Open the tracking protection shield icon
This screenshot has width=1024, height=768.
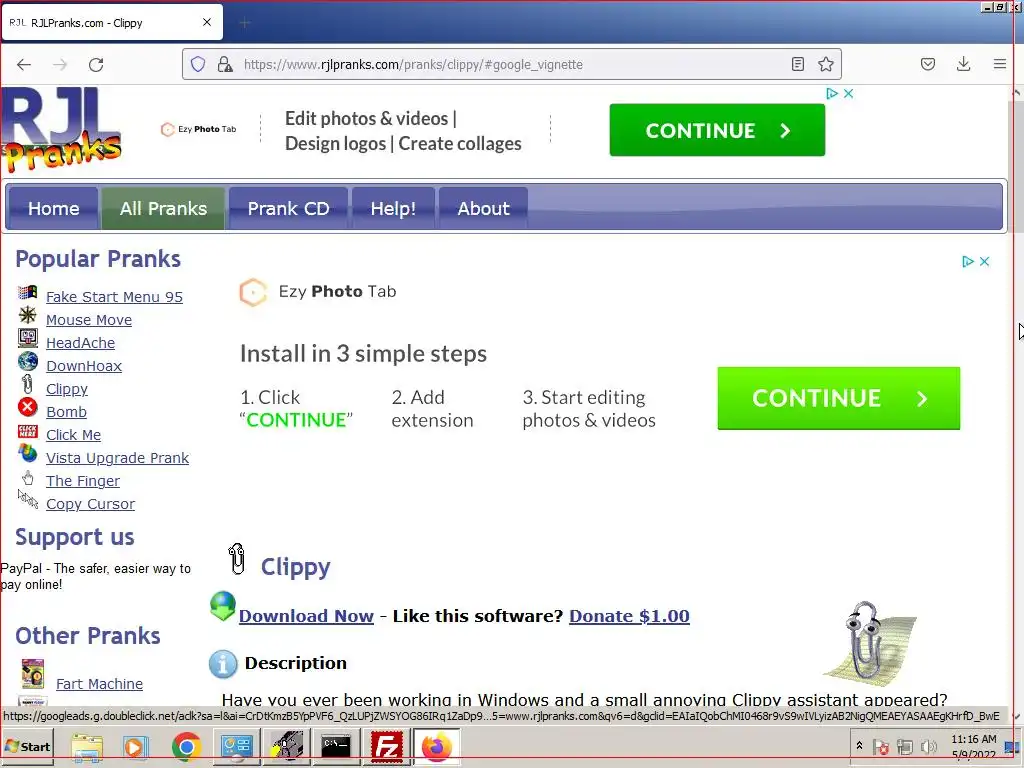198,64
